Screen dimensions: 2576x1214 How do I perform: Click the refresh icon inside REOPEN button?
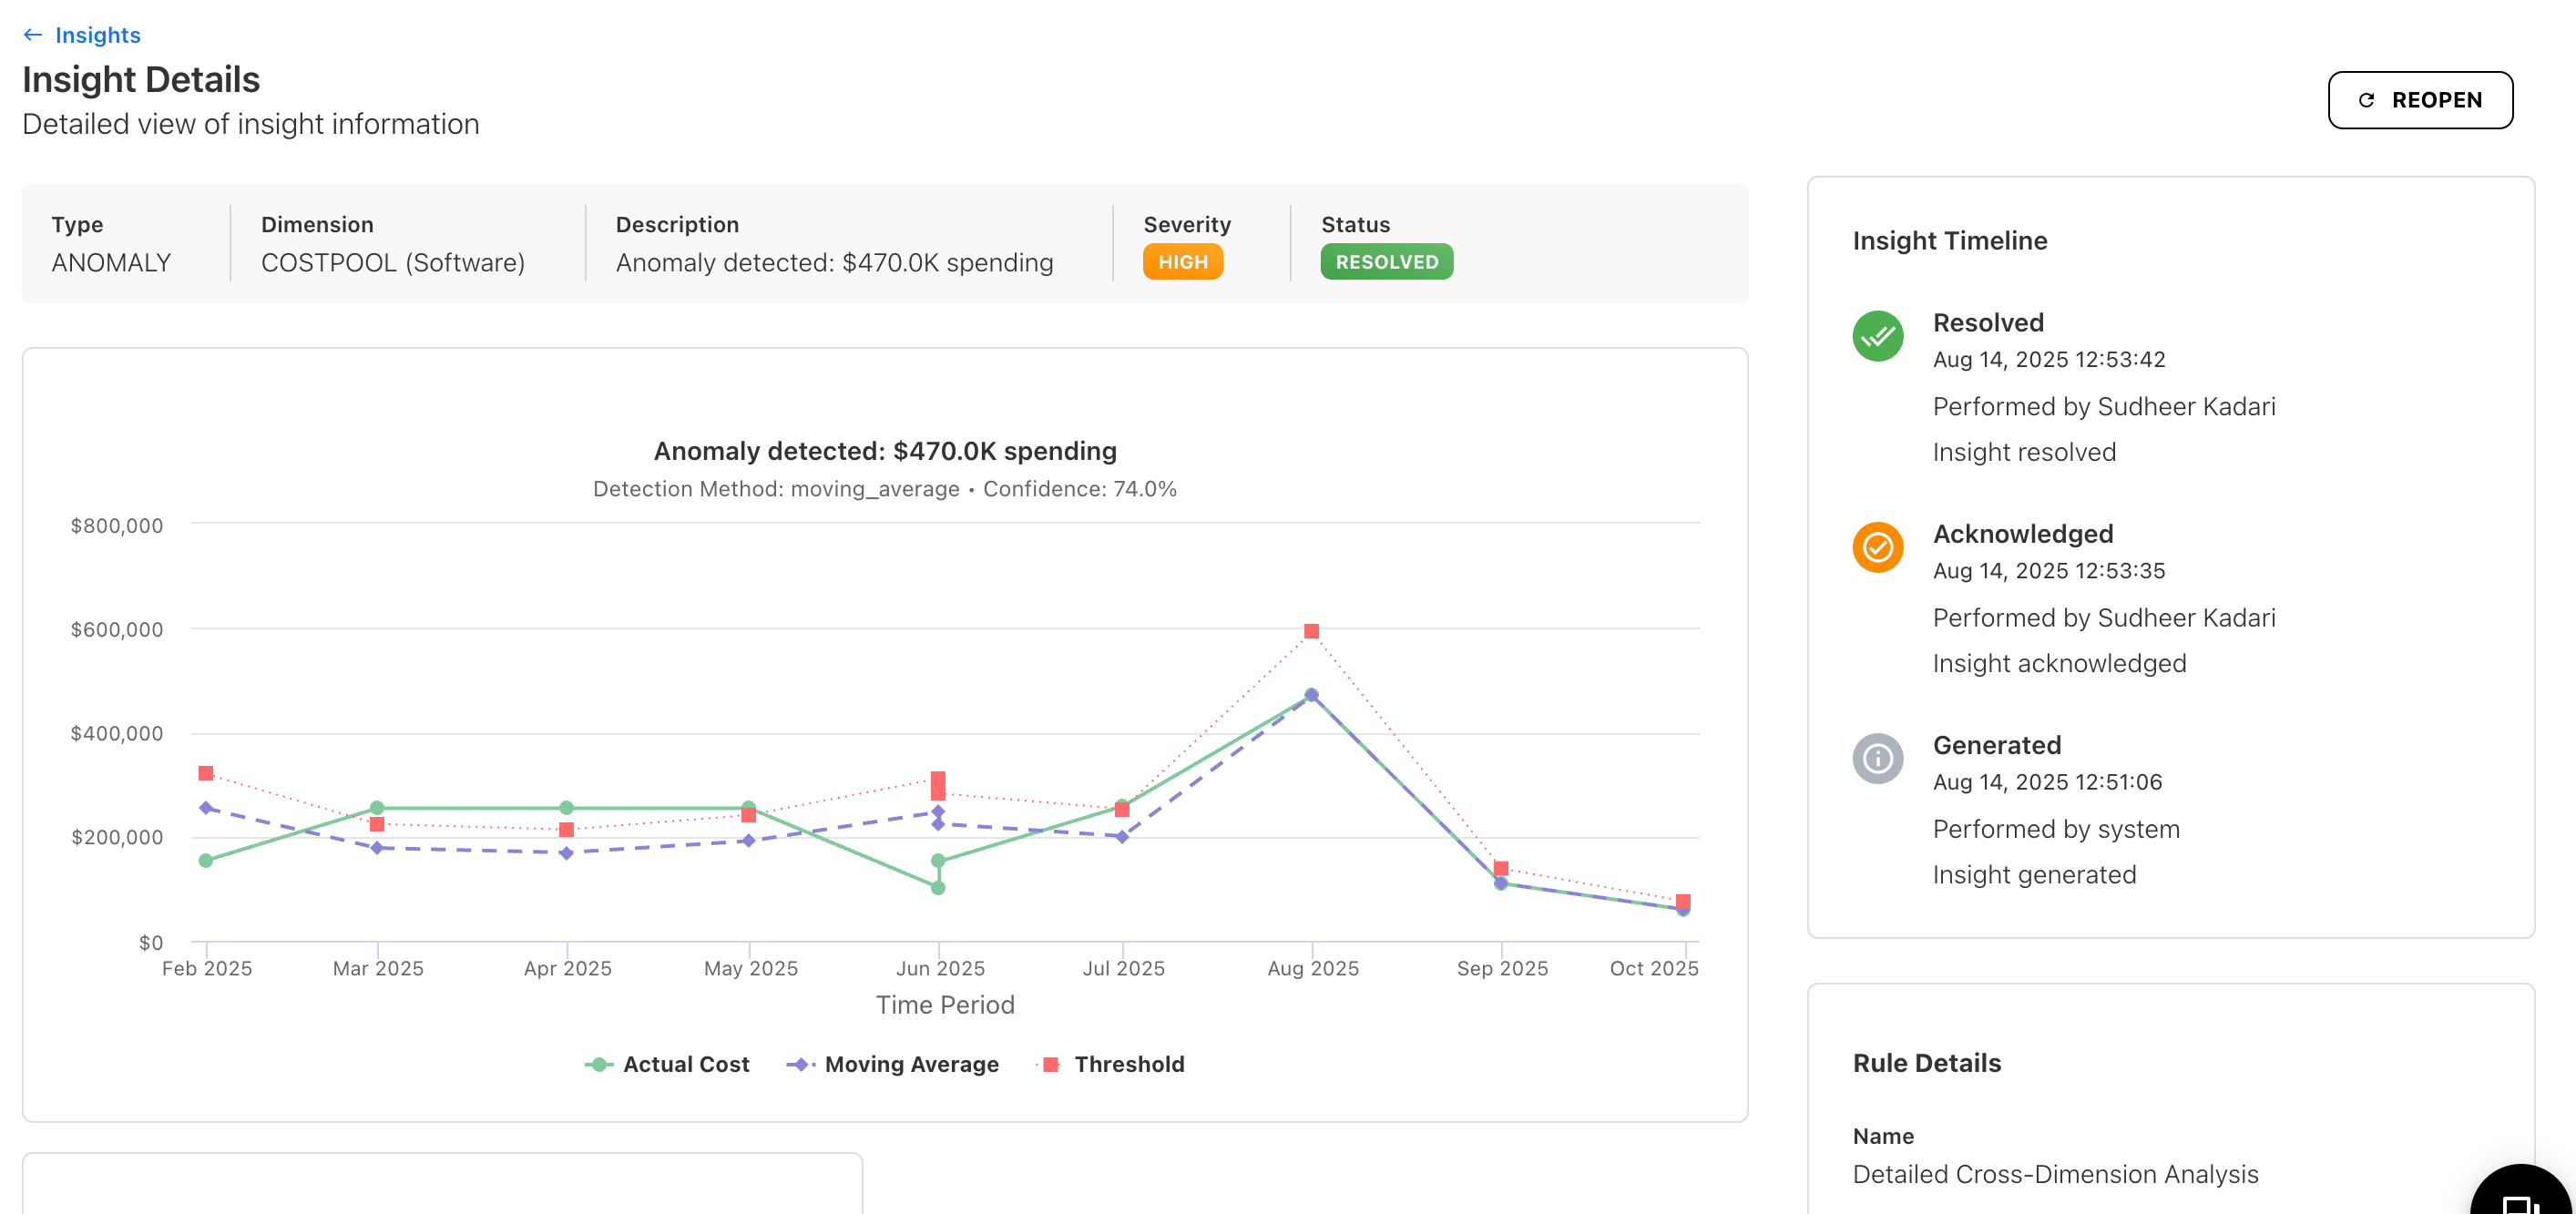pyautogui.click(x=2365, y=100)
